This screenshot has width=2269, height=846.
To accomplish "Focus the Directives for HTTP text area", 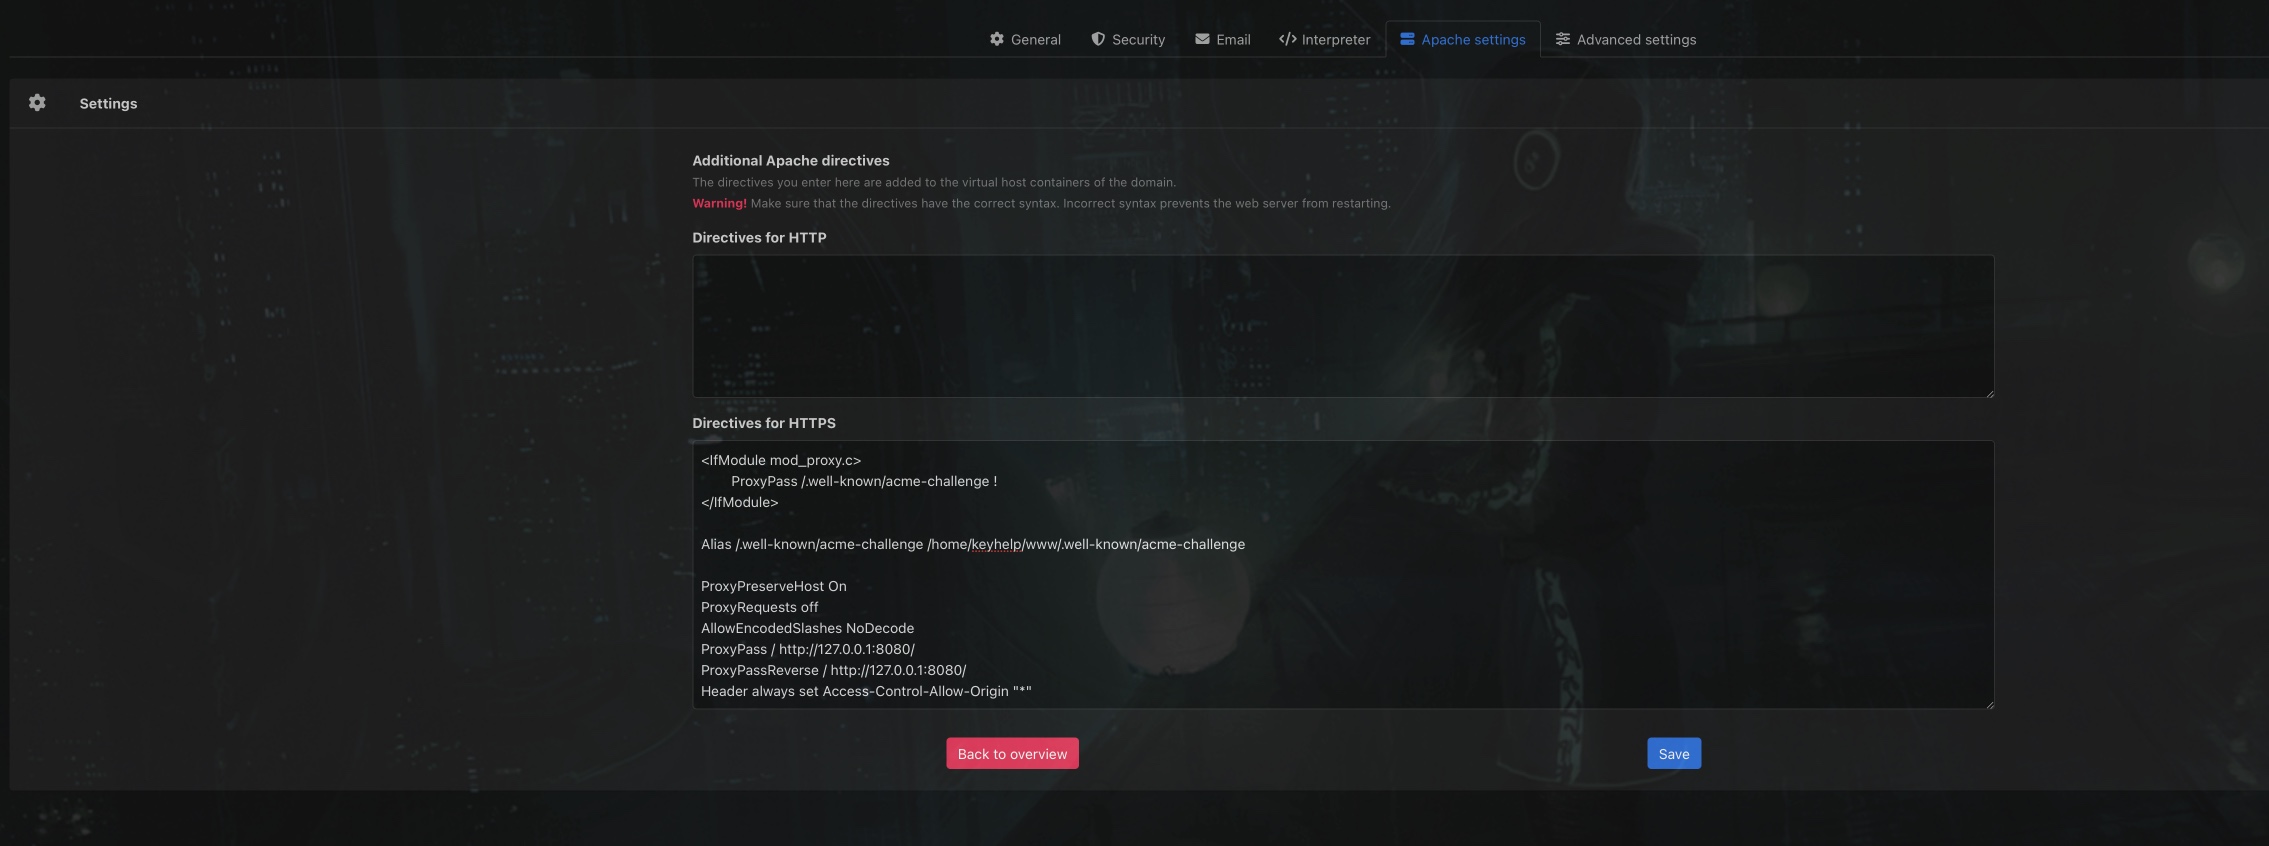I will click(1342, 326).
